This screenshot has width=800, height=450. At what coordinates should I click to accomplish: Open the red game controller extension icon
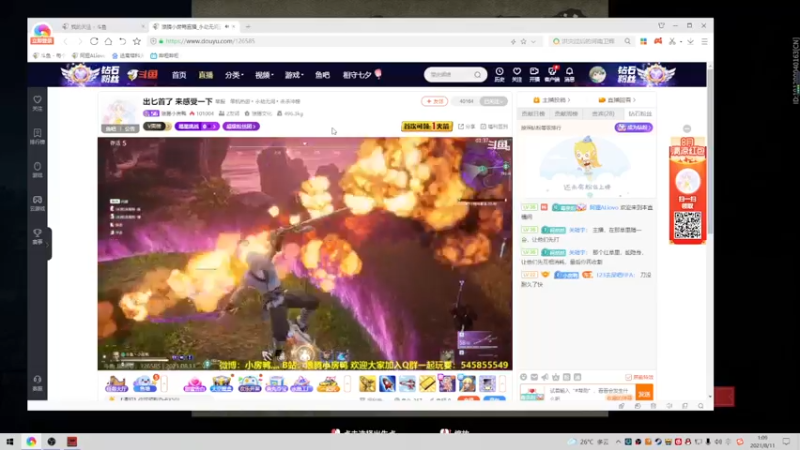coord(658,41)
